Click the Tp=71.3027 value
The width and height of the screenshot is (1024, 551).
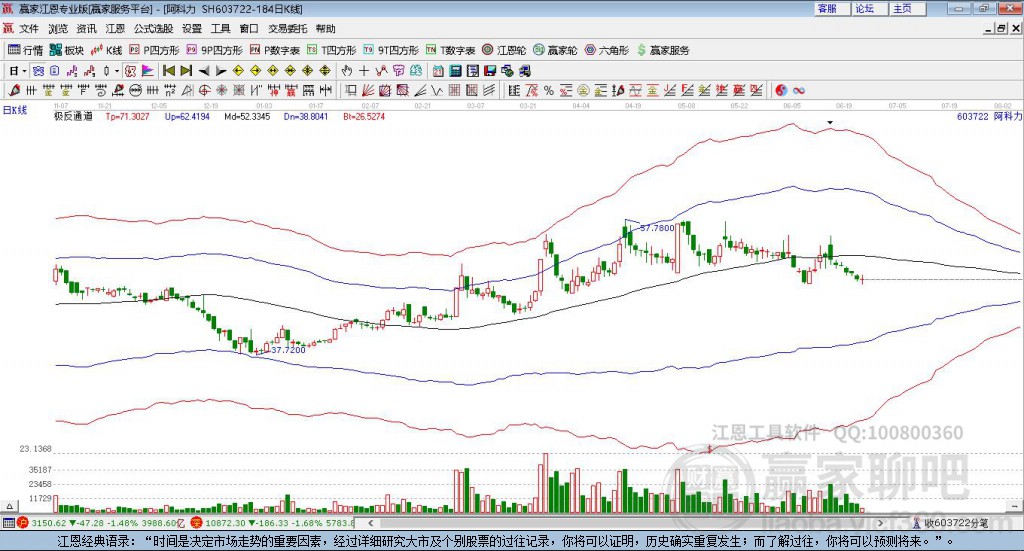[x=127, y=116]
